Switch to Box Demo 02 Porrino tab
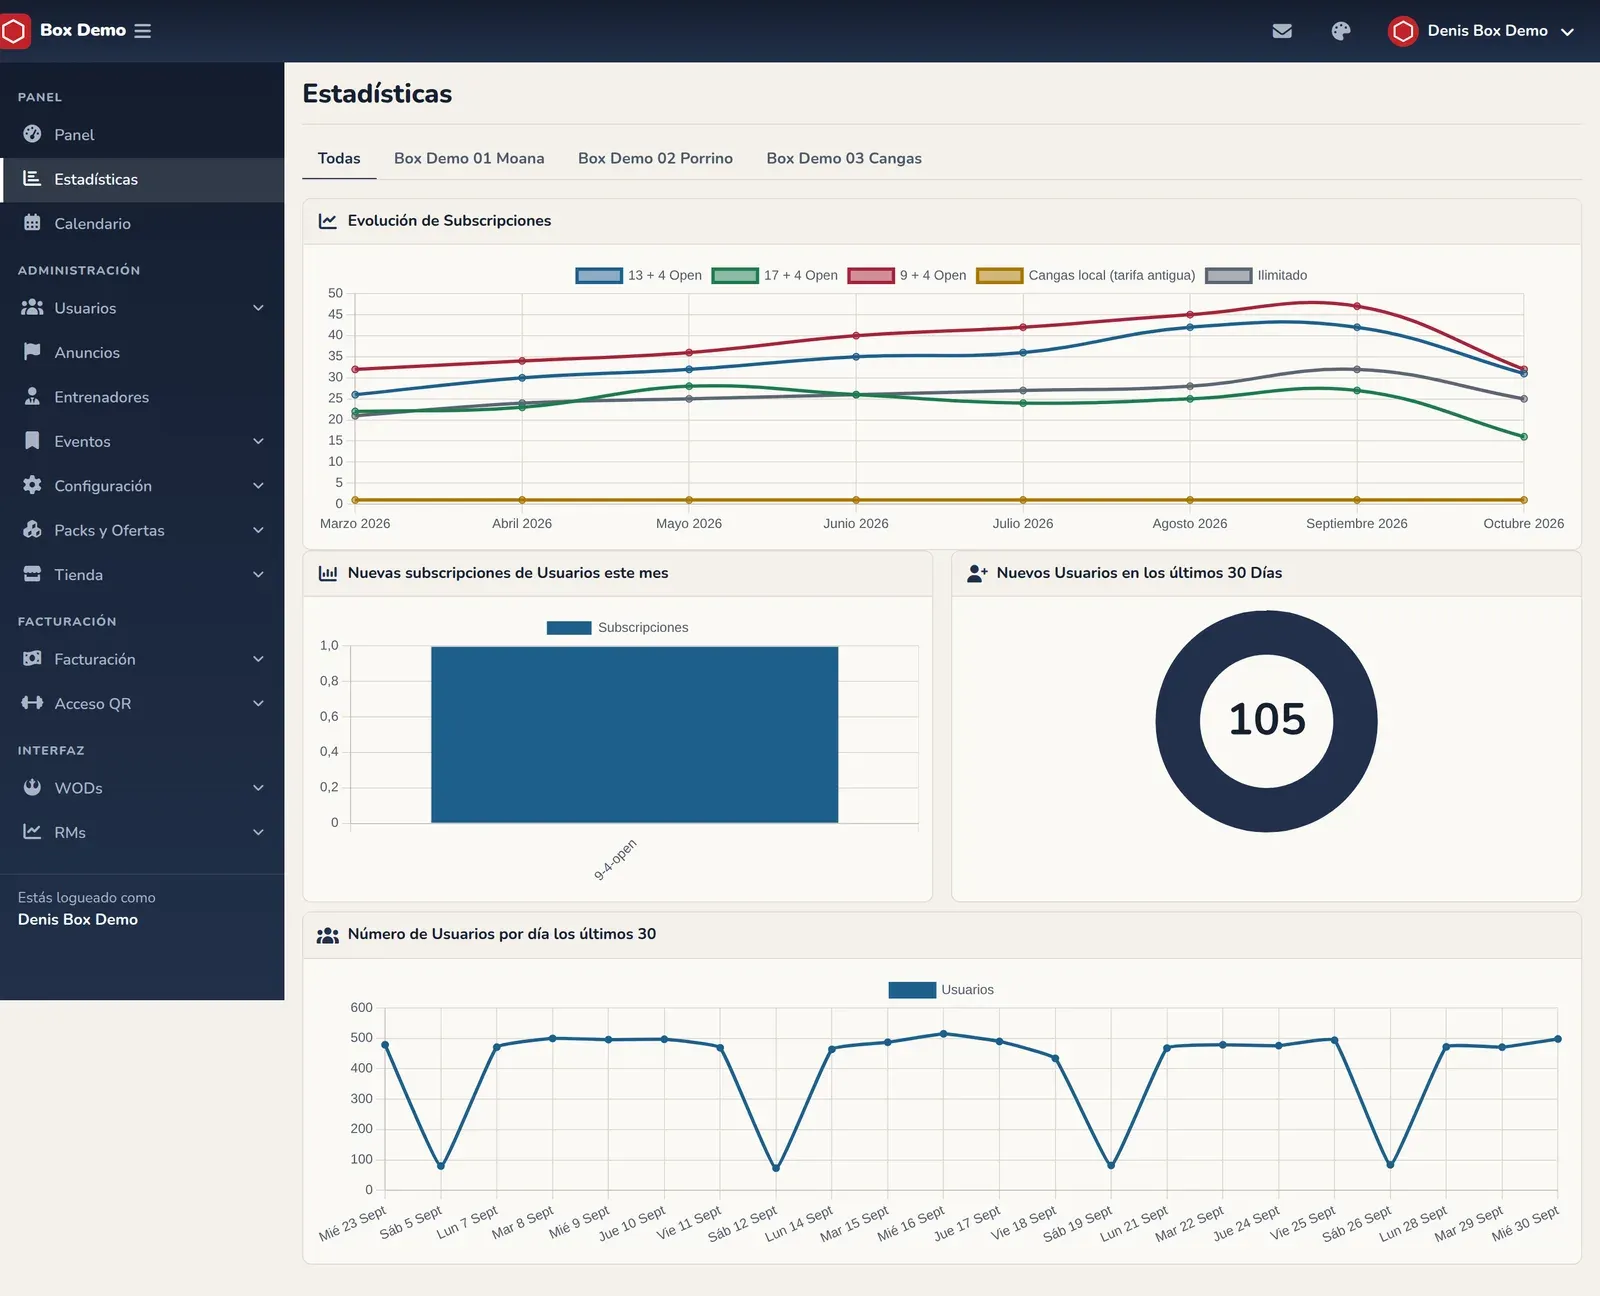1600x1296 pixels. [655, 158]
